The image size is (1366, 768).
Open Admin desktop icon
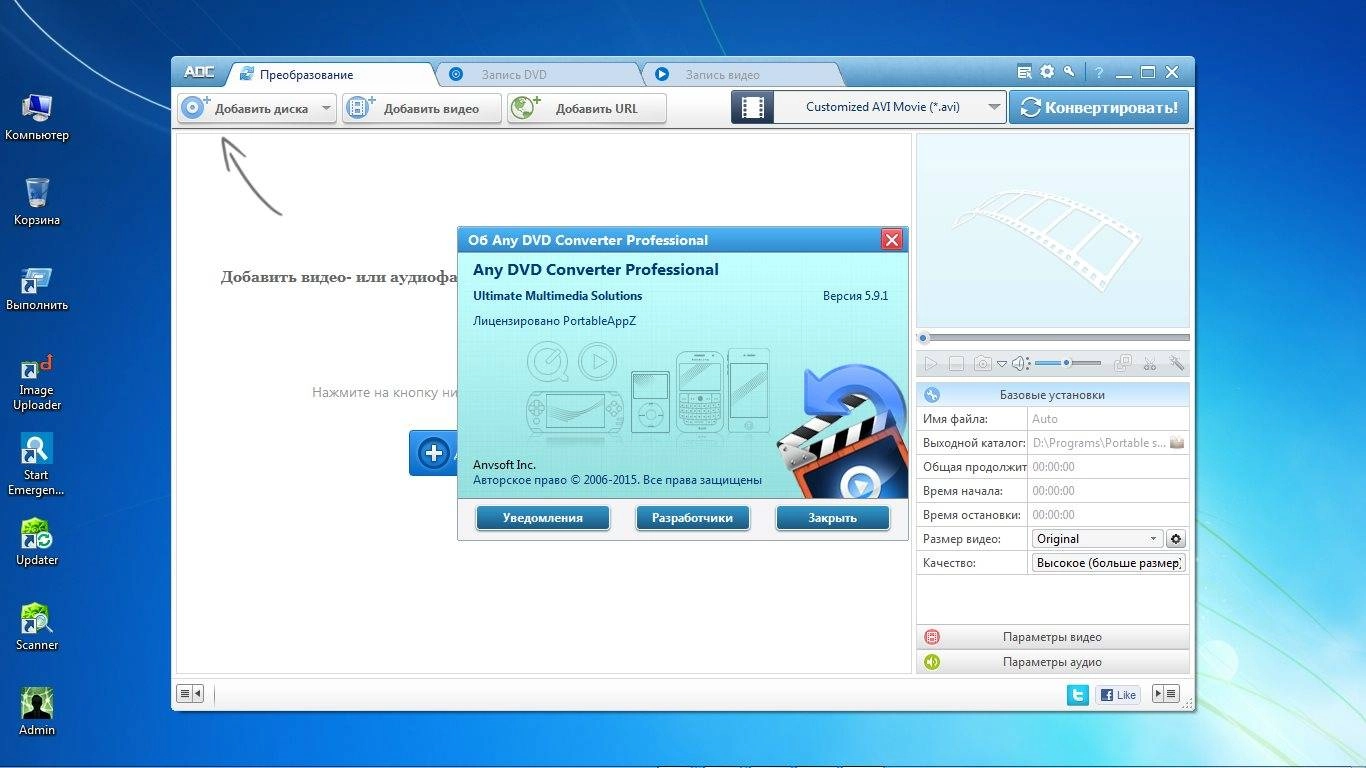tap(37, 713)
